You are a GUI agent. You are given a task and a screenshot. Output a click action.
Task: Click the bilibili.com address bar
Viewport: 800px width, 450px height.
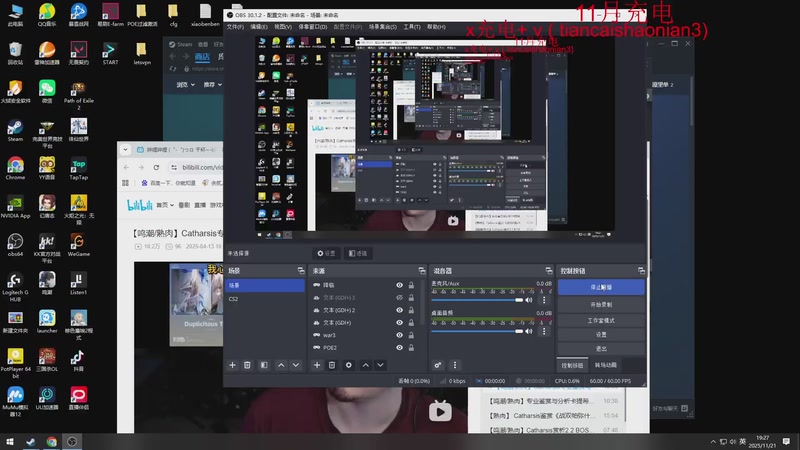(x=196, y=167)
